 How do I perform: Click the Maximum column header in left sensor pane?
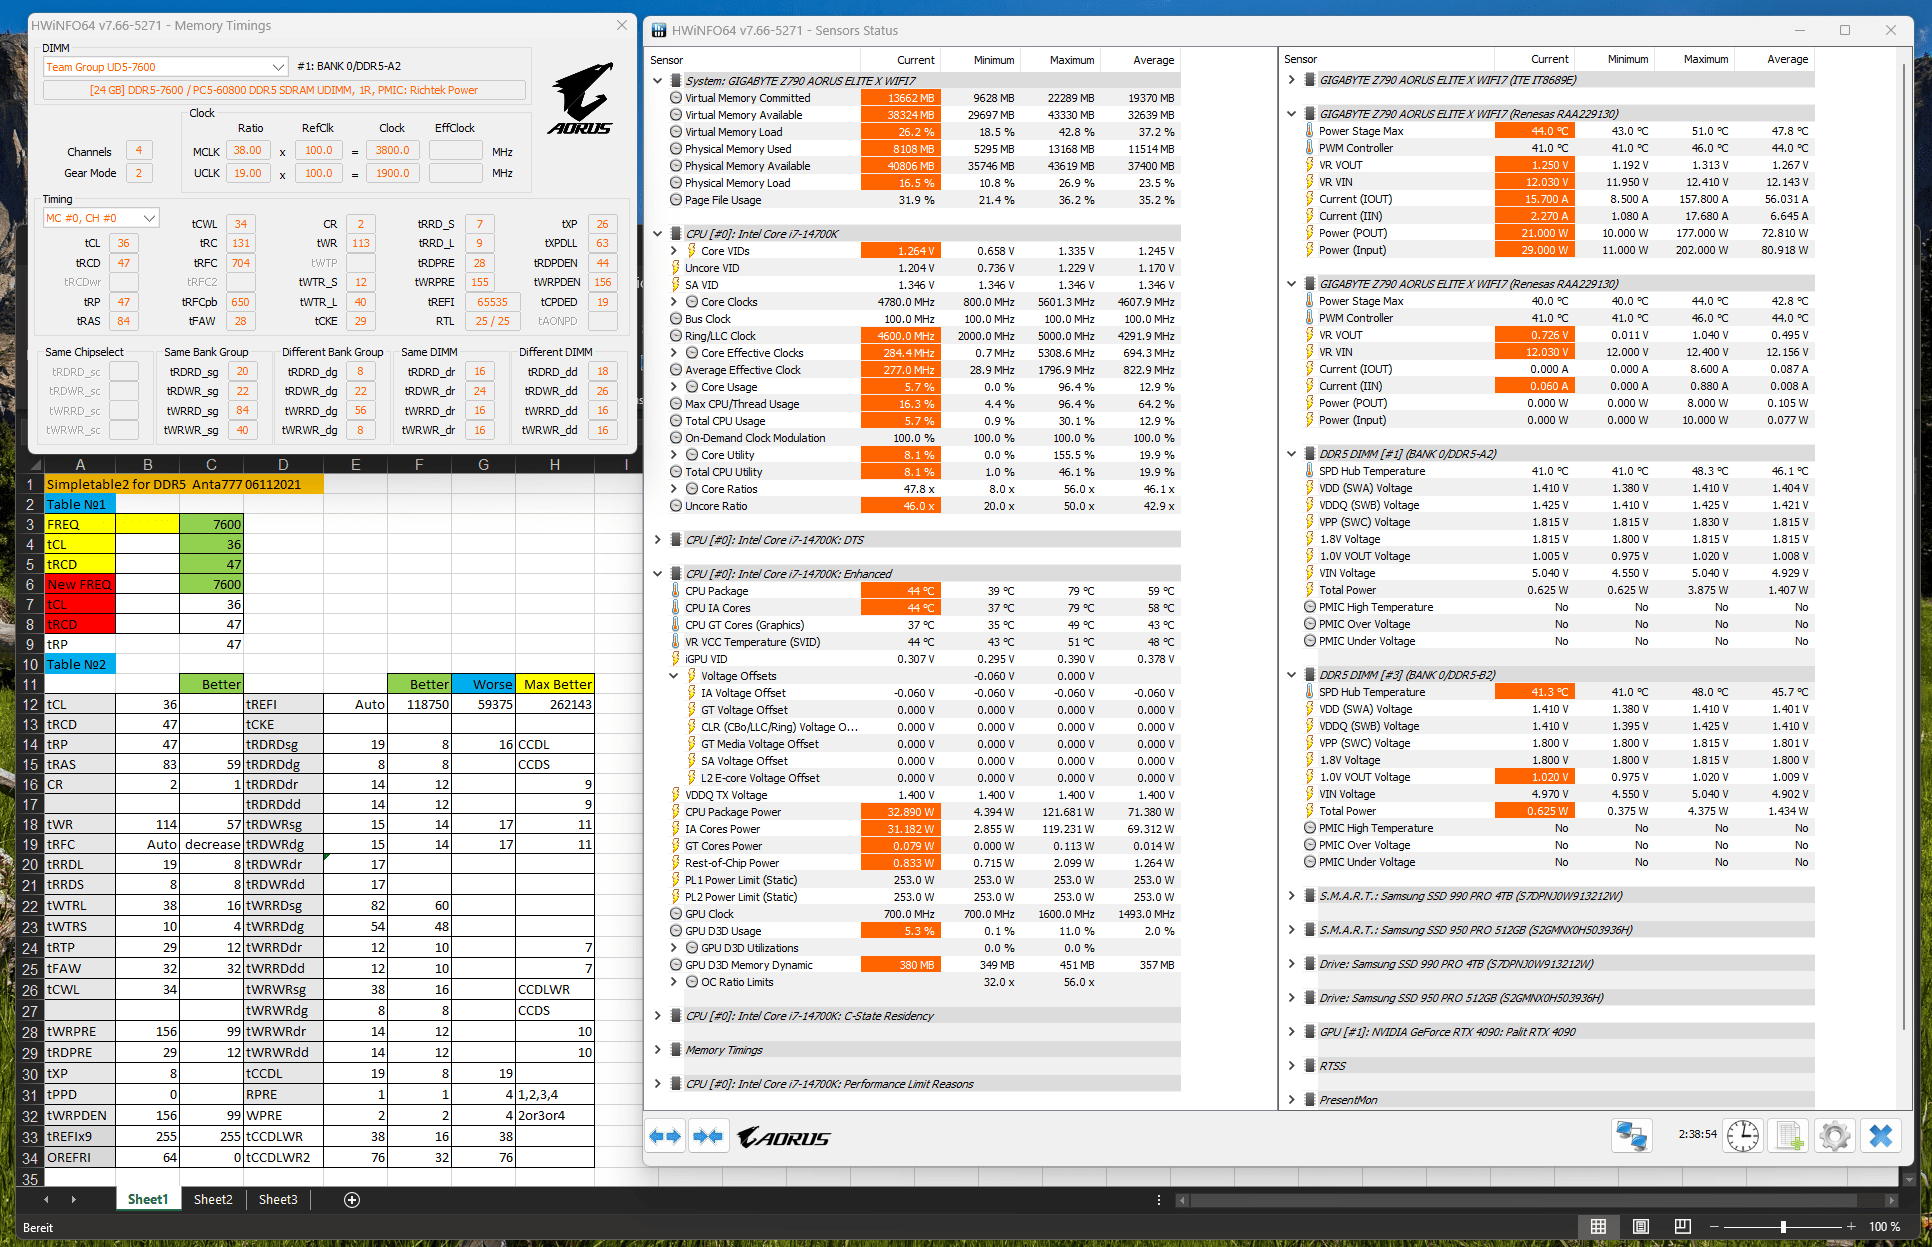1060,60
